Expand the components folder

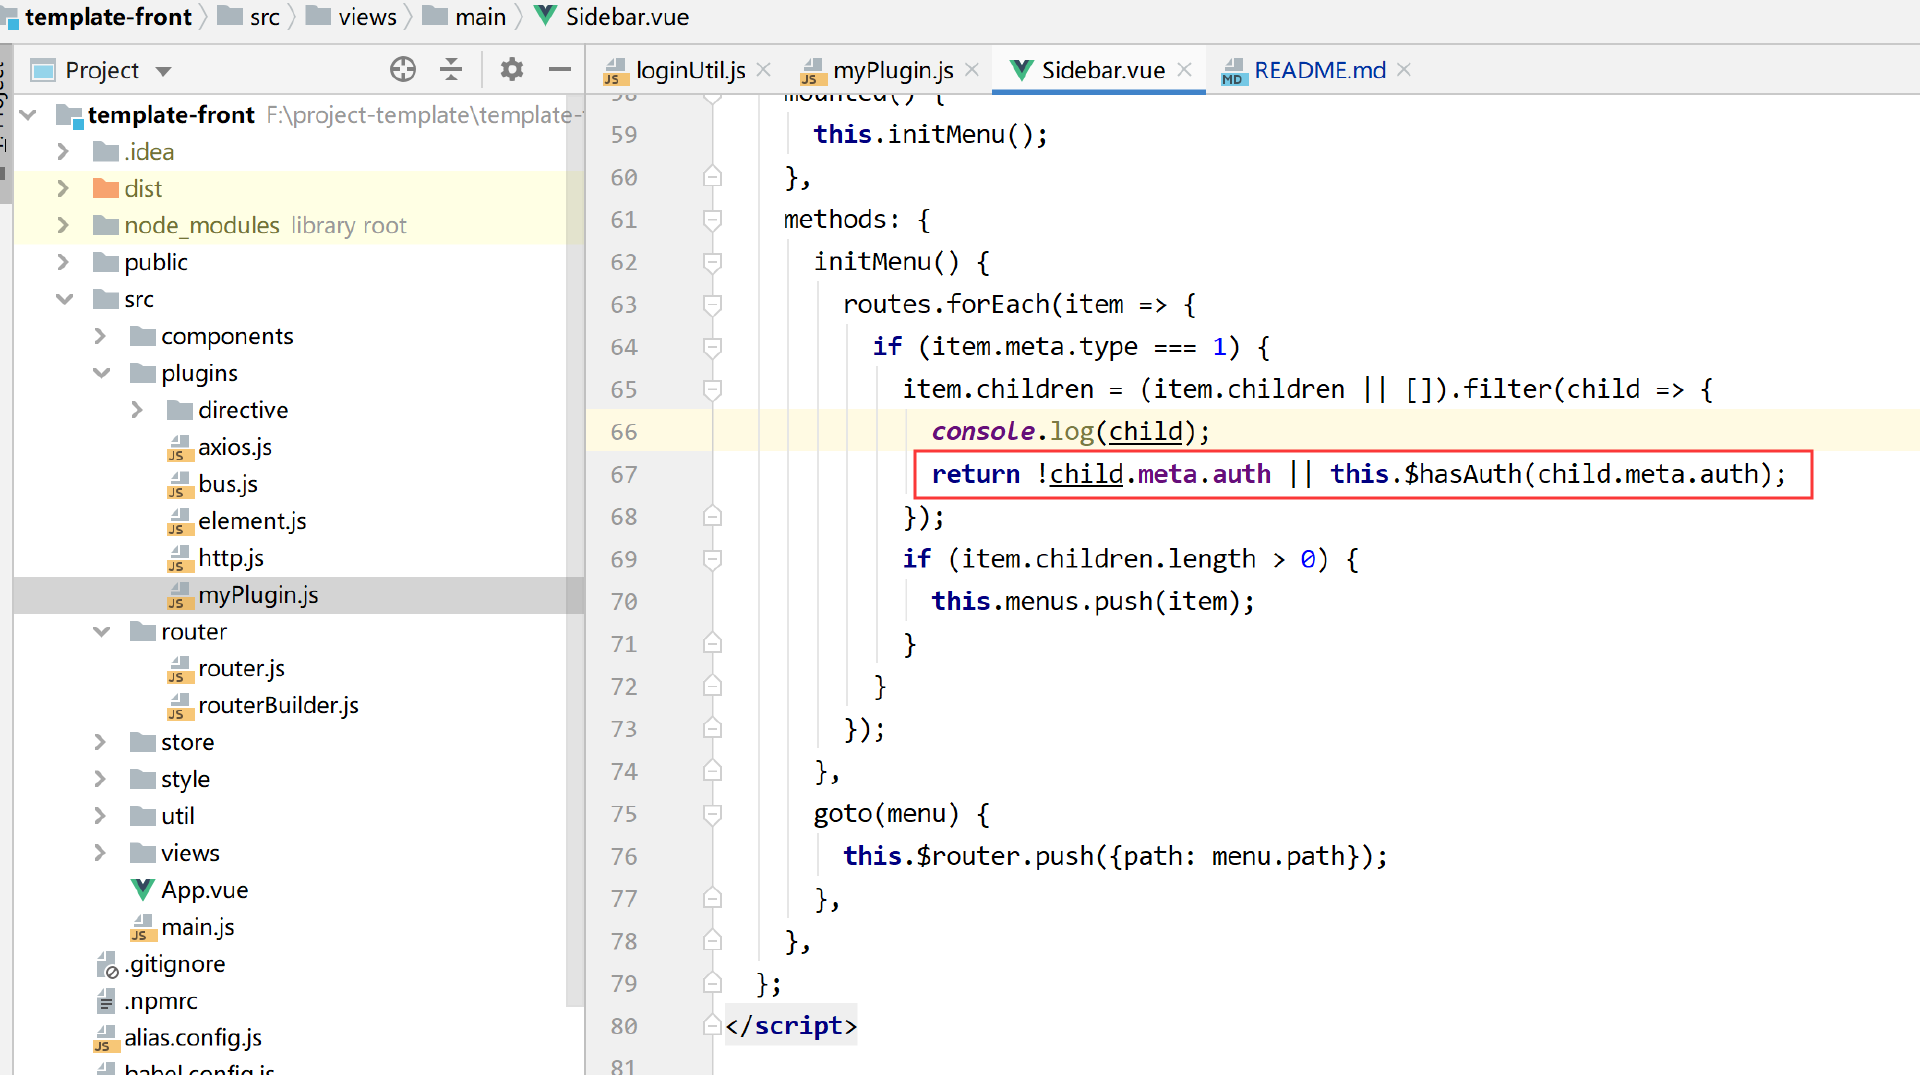tap(101, 337)
